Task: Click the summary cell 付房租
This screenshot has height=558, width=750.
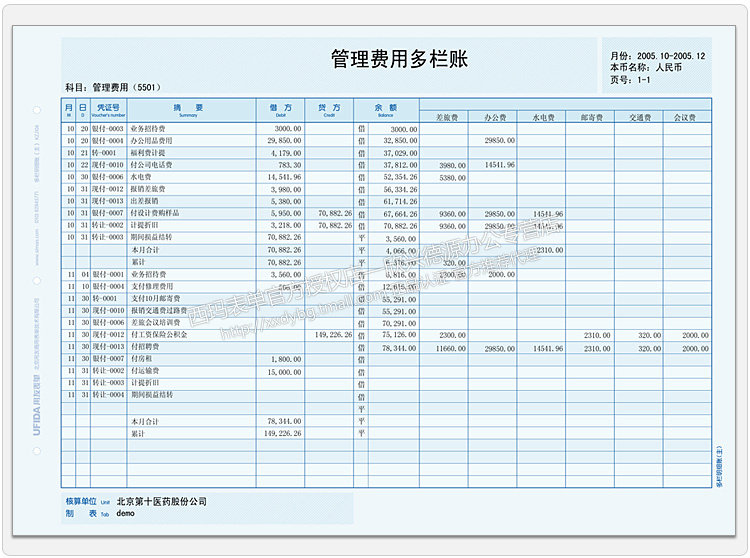Action: 142,359
